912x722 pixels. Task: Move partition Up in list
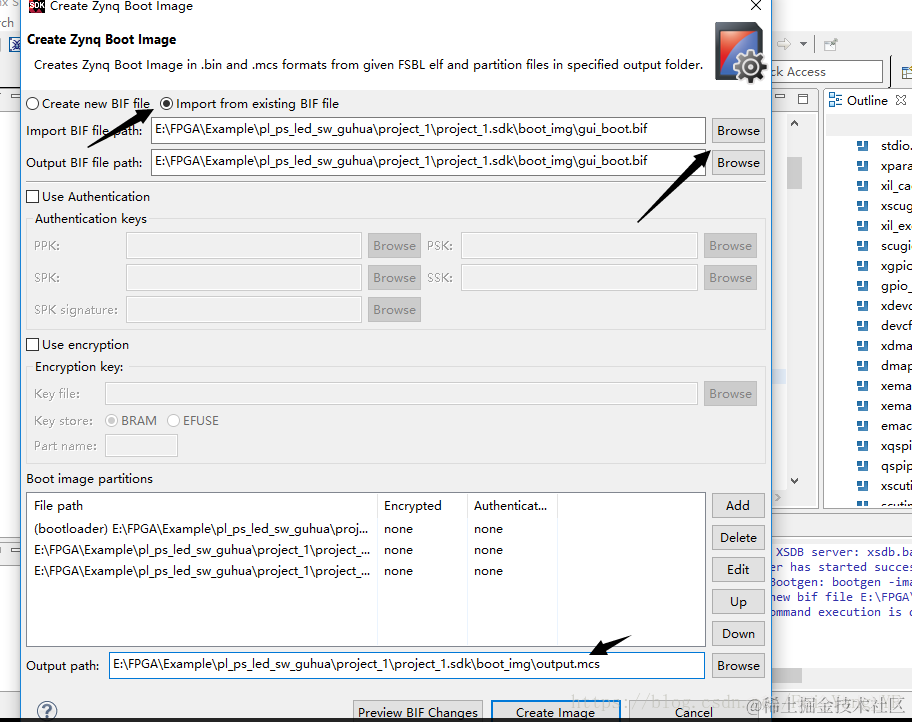tap(738, 602)
